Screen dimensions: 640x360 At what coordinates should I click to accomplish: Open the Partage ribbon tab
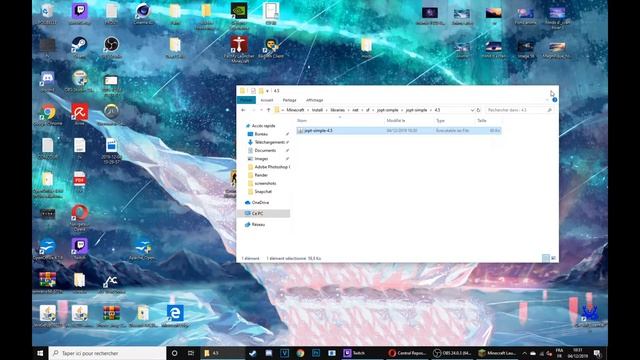pyautogui.click(x=289, y=100)
